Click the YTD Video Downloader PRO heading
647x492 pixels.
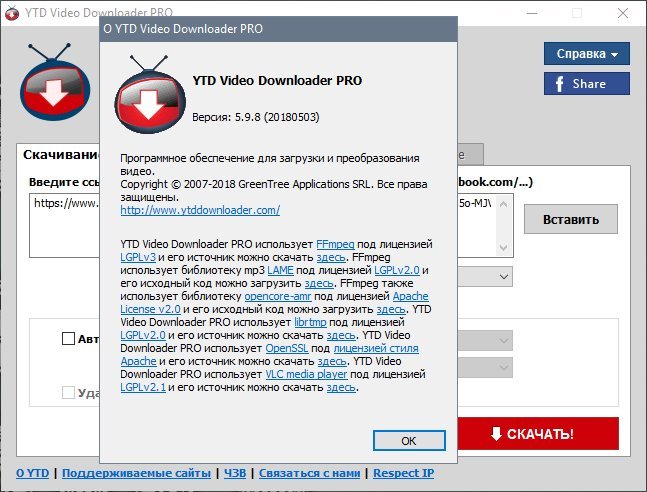277,80
